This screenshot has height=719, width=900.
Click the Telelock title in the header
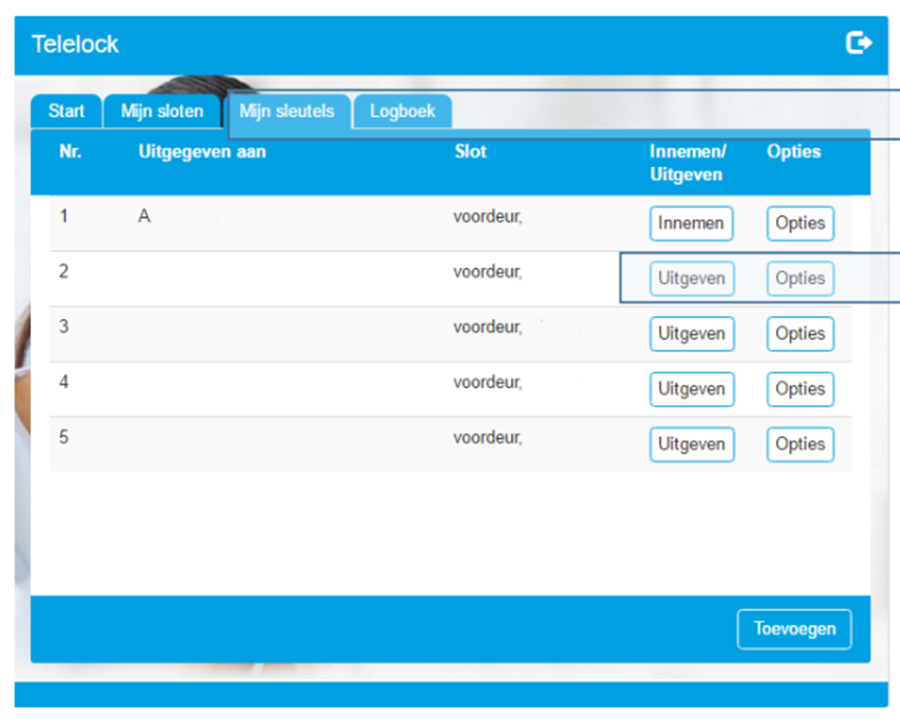(x=75, y=44)
